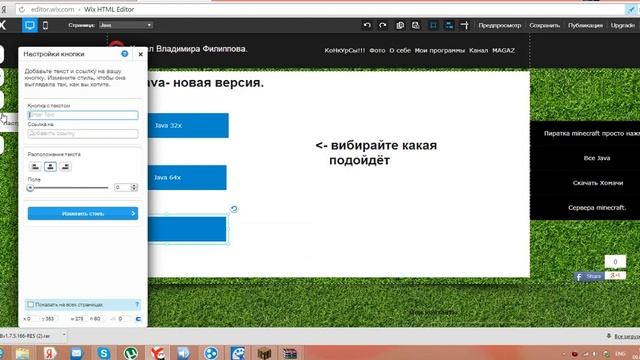
Task: Open the page selector dropdown showing Java
Action: pos(126,25)
